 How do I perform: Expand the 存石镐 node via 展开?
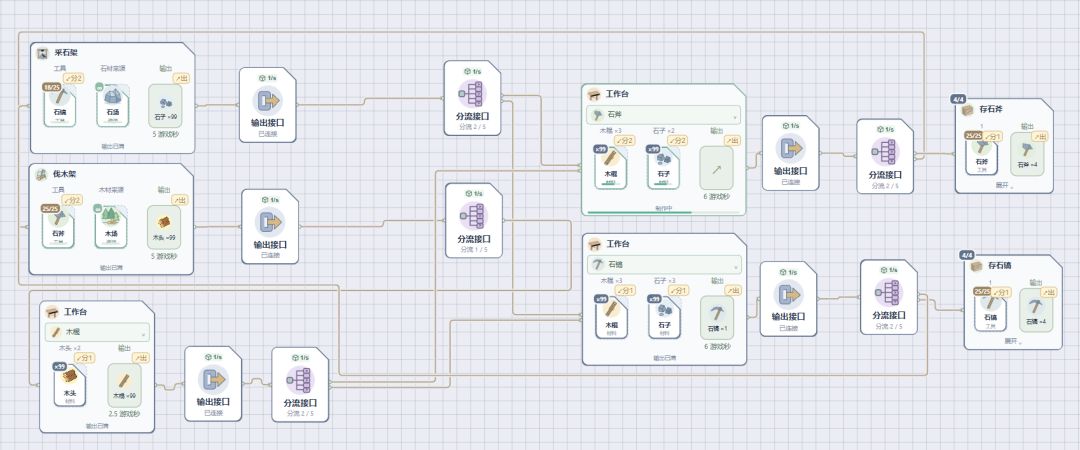1012,342
